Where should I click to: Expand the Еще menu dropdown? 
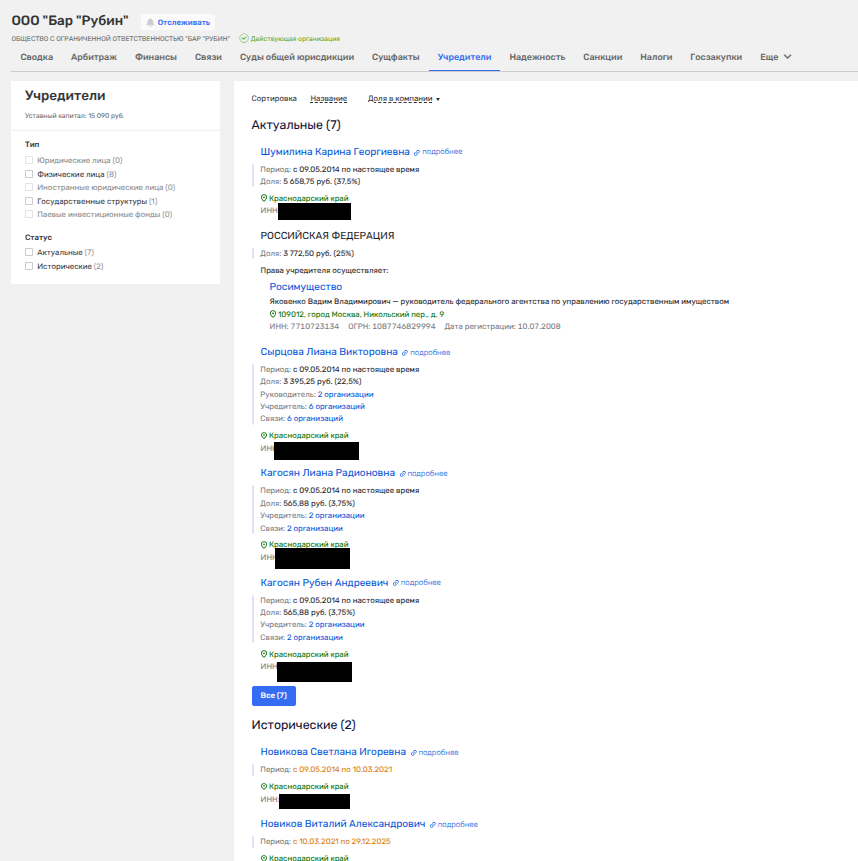(775, 57)
